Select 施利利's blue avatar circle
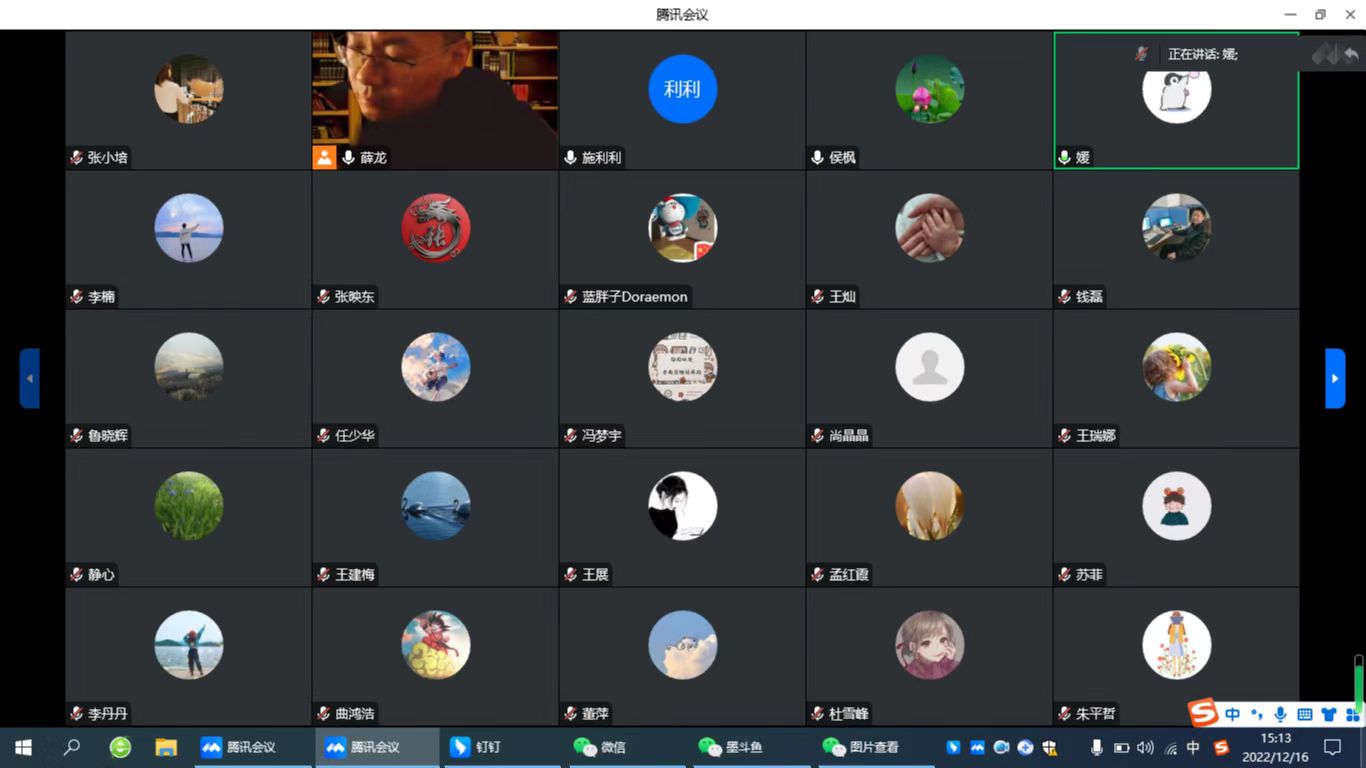 (x=682, y=89)
